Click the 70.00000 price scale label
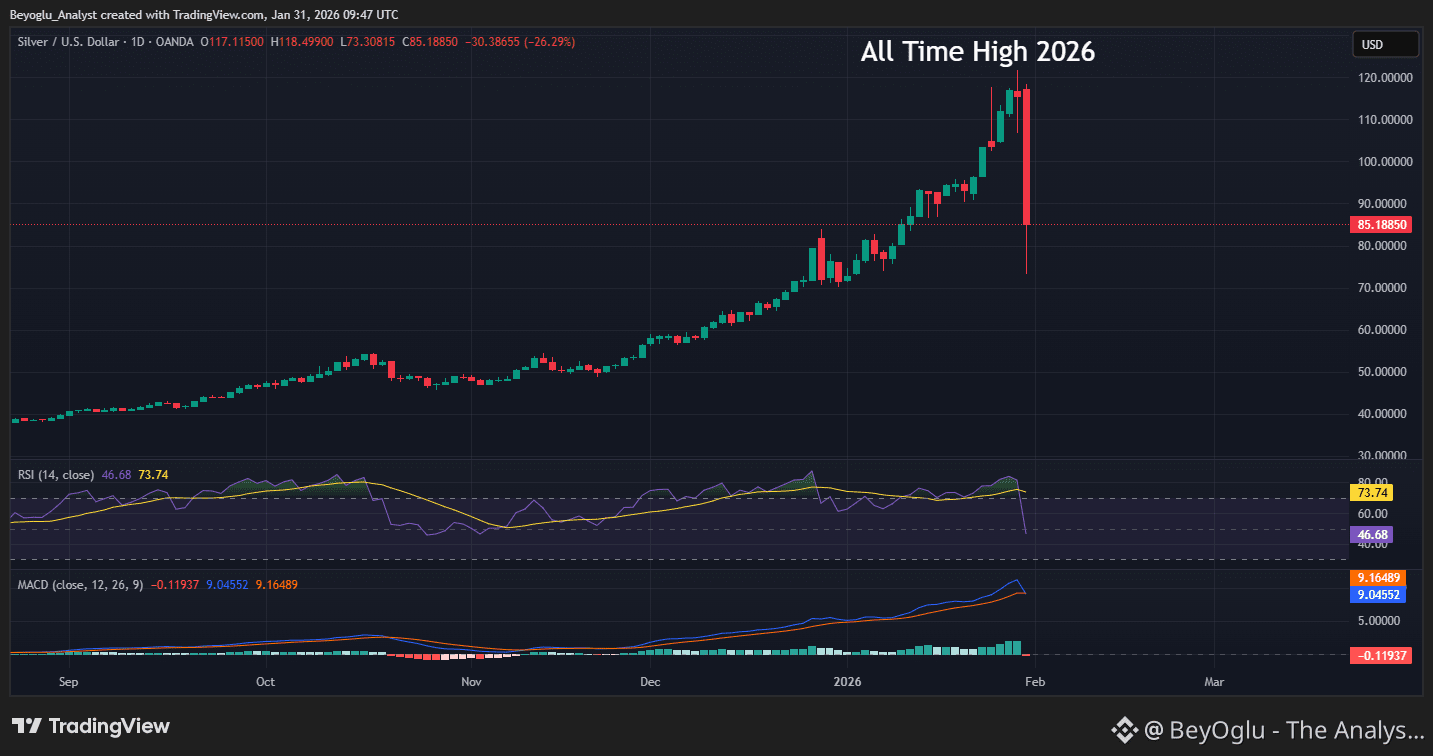The image size is (1433, 756). pos(1382,288)
